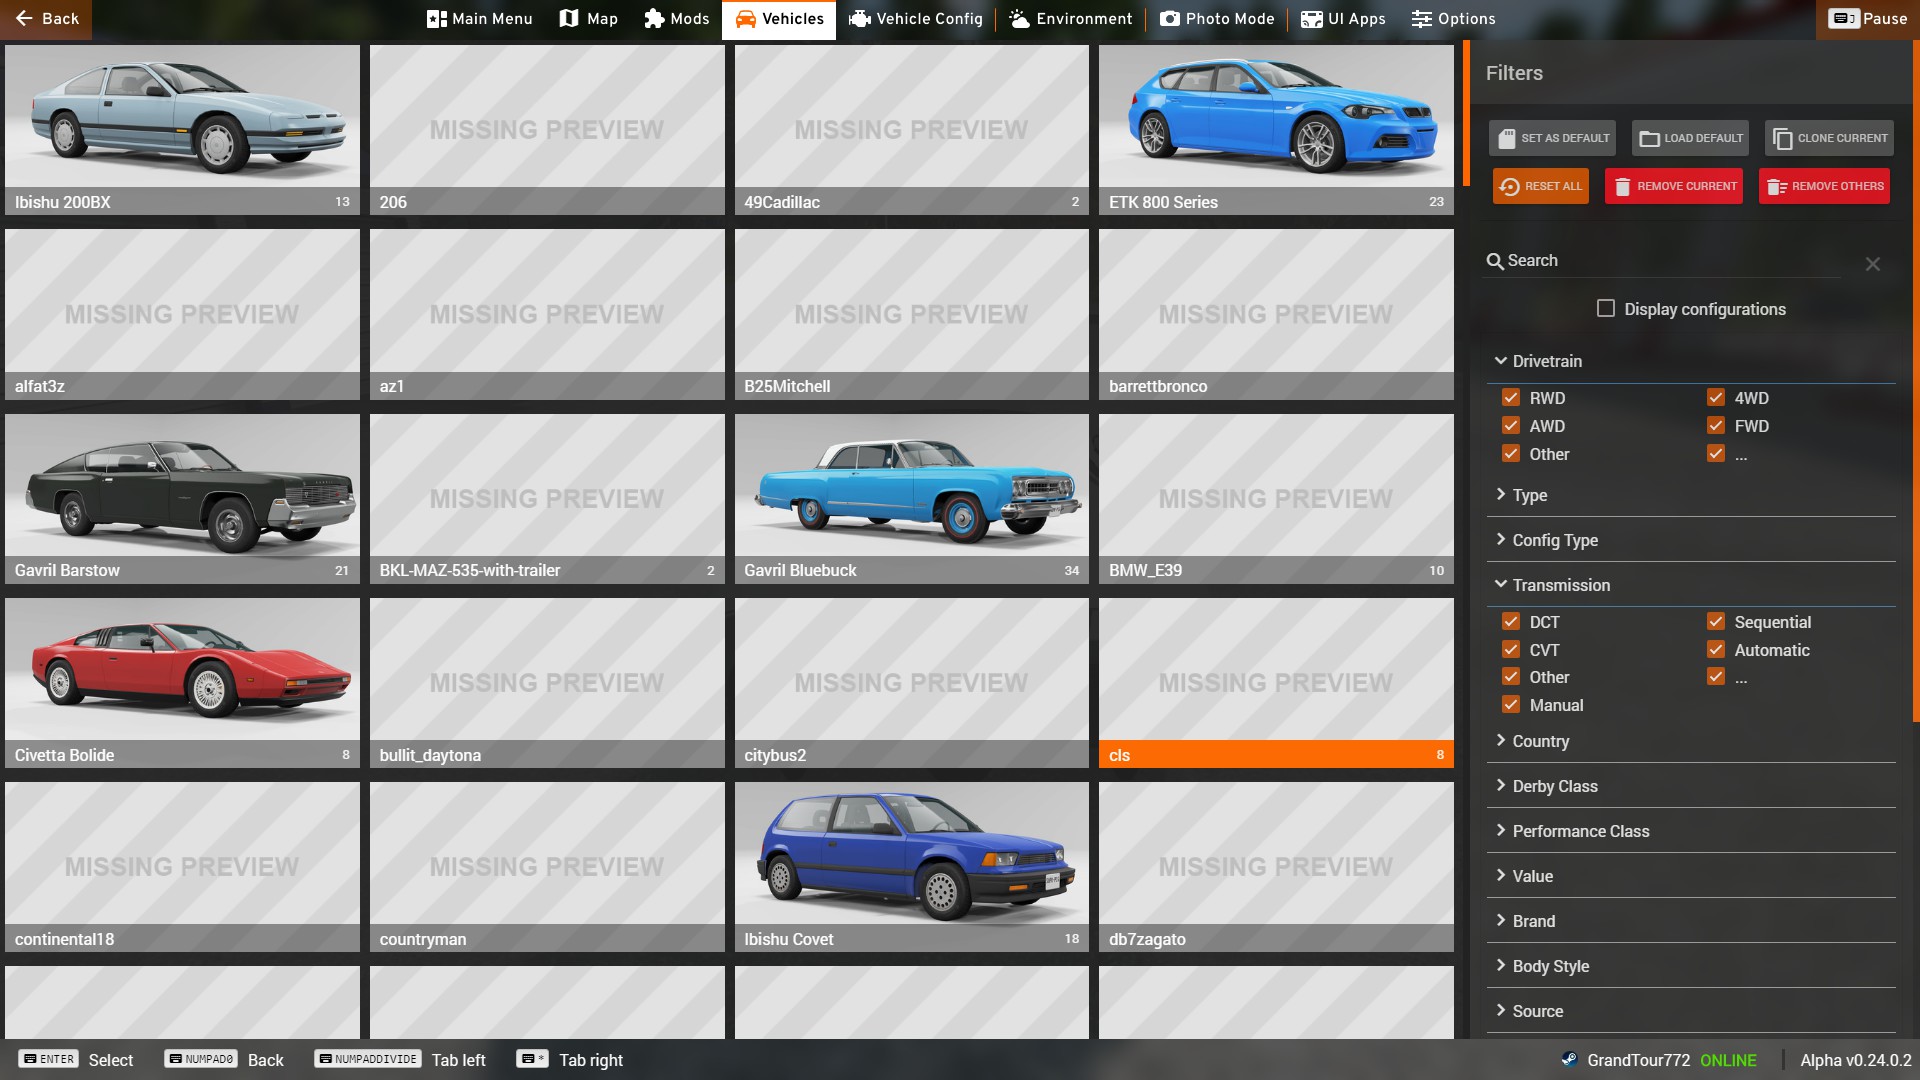This screenshot has width=1920, height=1080.
Task: Uncheck the CVT transmission checkbox
Action: [x=1511, y=650]
